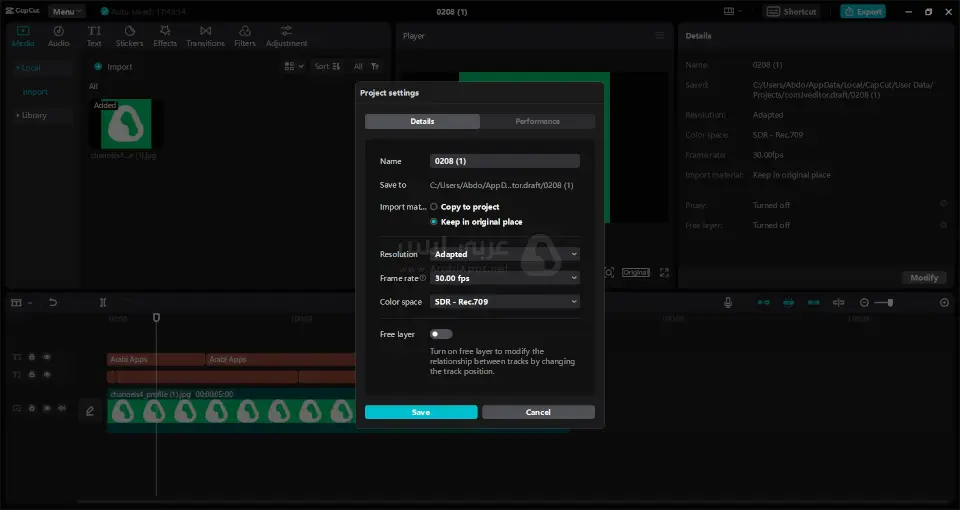Switch to the Performance tab
Image resolution: width=960 pixels, height=510 pixels.
[x=537, y=121]
